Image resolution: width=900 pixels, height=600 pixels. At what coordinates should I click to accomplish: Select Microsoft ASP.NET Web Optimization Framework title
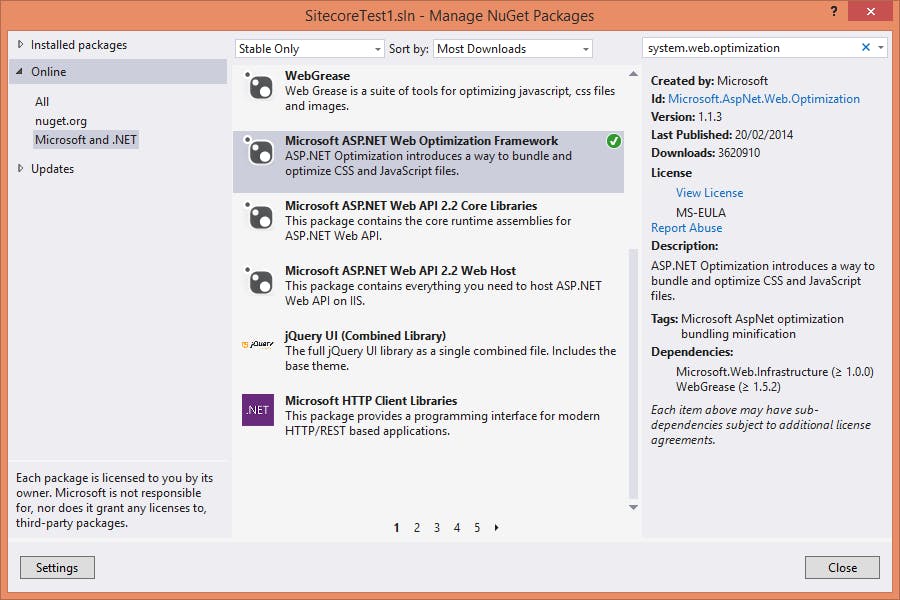pos(421,141)
